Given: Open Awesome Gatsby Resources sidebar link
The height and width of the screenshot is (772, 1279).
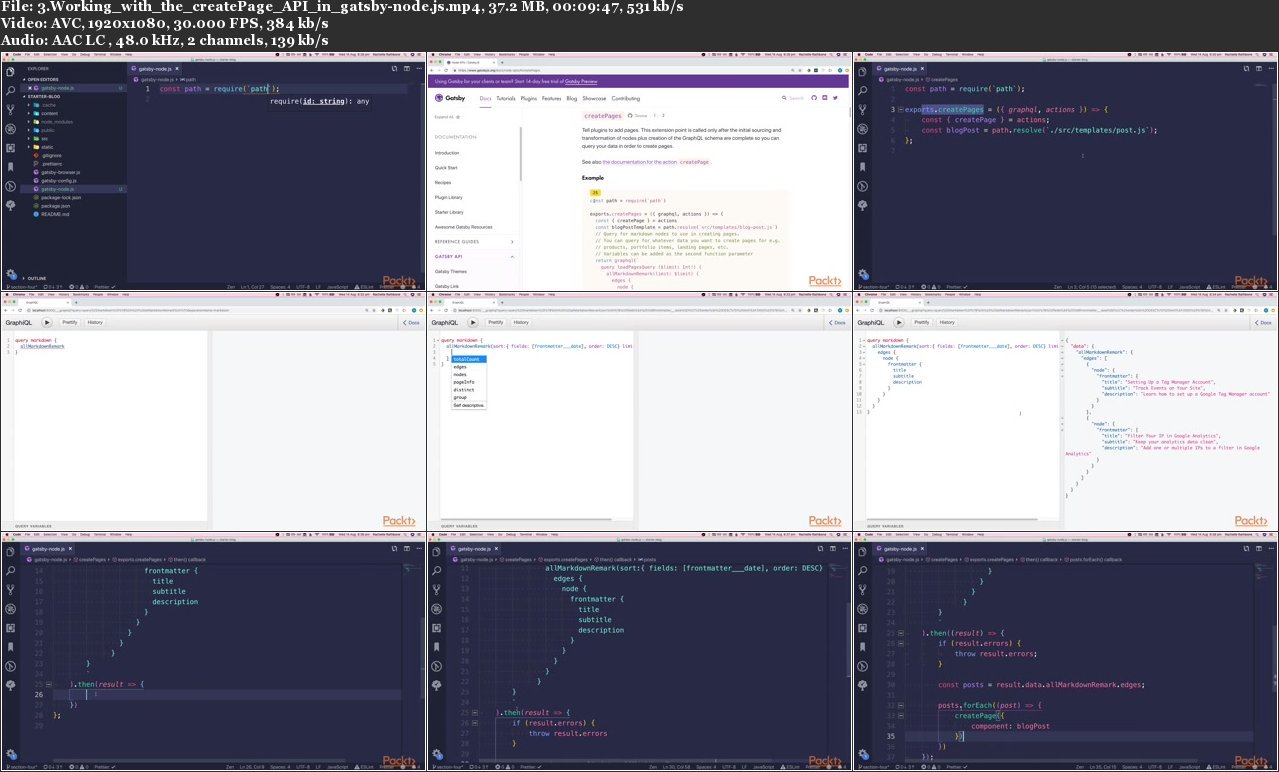Looking at the screenshot, I should [x=463, y=227].
